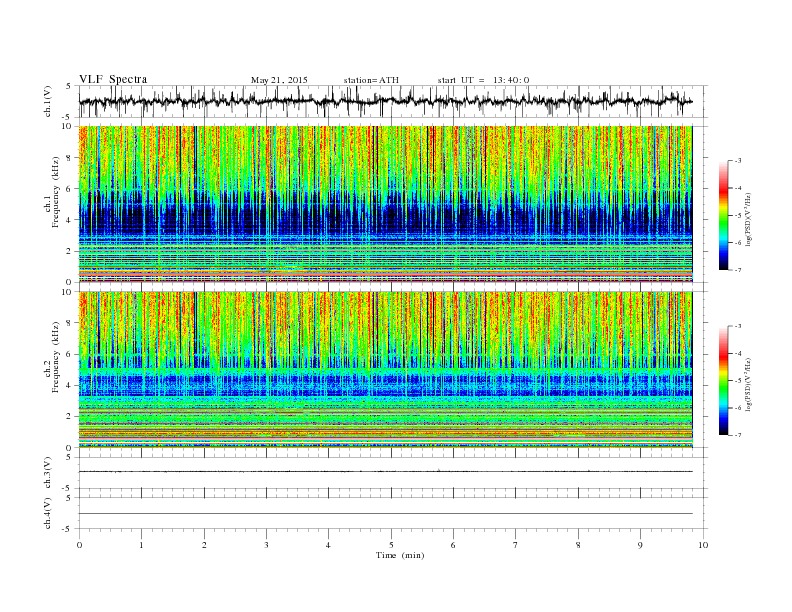Click time axis tick label "3"
792x612 pixels.
[266, 545]
